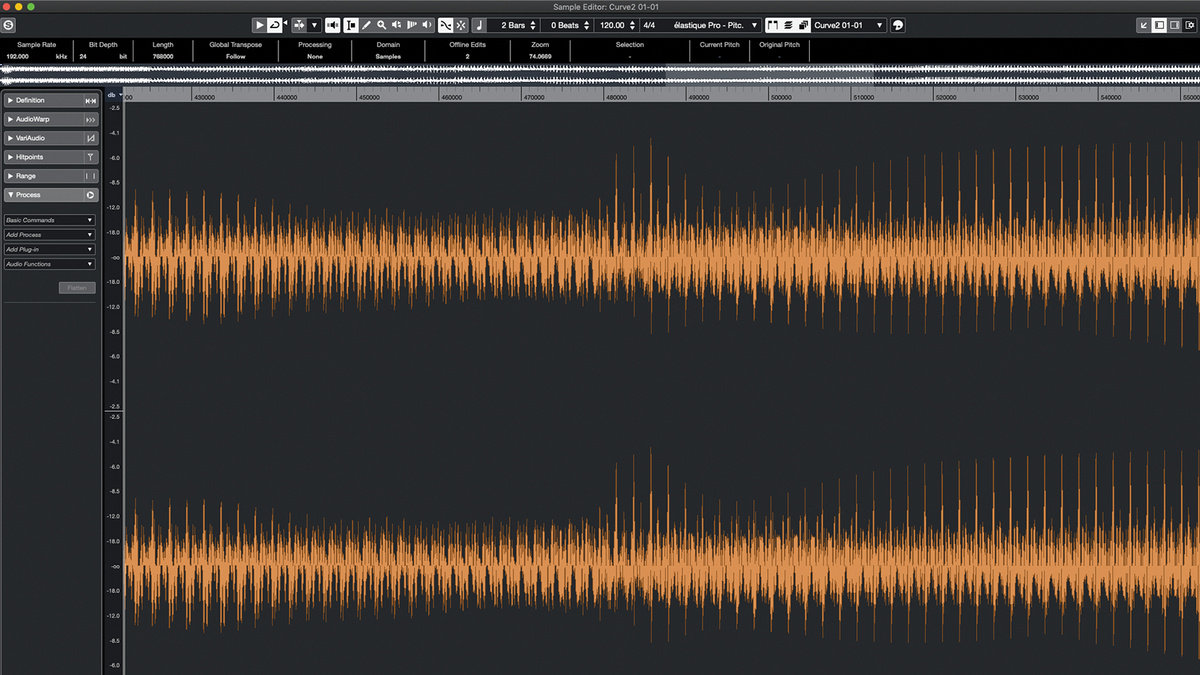The height and width of the screenshot is (675, 1200).
Task: Select the Play tool in the toolbar
Action: pyautogui.click(x=396, y=25)
